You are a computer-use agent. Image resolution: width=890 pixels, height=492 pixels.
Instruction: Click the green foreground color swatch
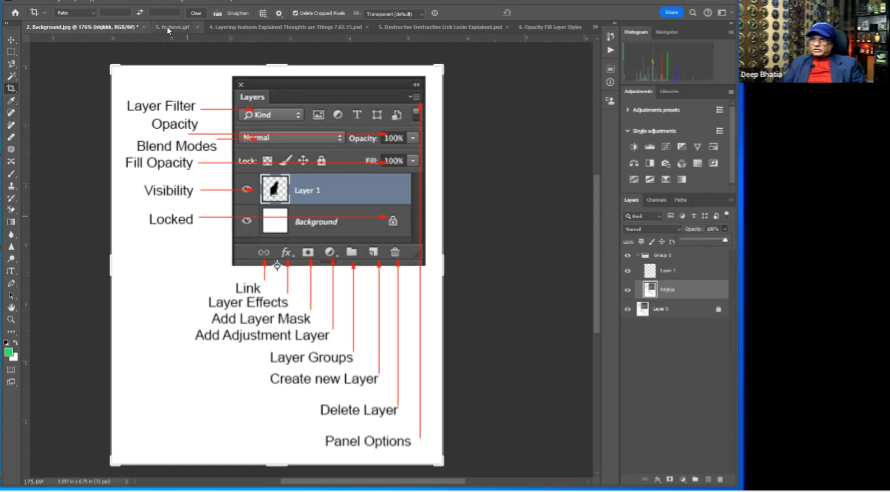pos(9,352)
